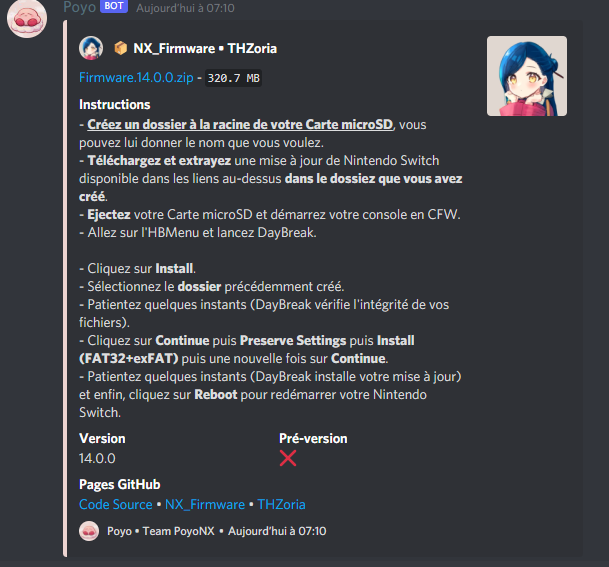Click the Version field value 14.0.0
Viewport: 609px width, 567px height.
97,459
